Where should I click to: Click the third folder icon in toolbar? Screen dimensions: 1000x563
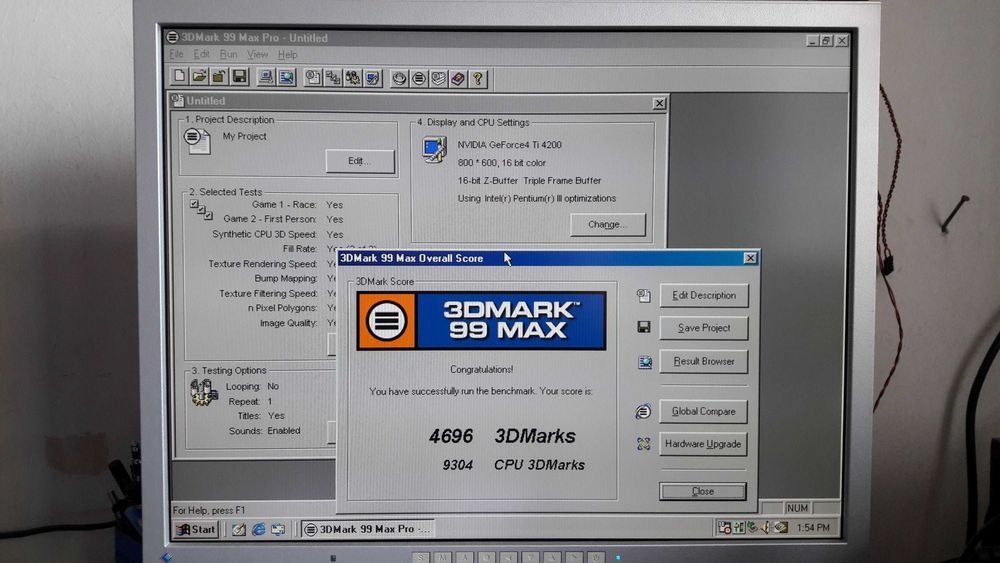pyautogui.click(x=219, y=77)
